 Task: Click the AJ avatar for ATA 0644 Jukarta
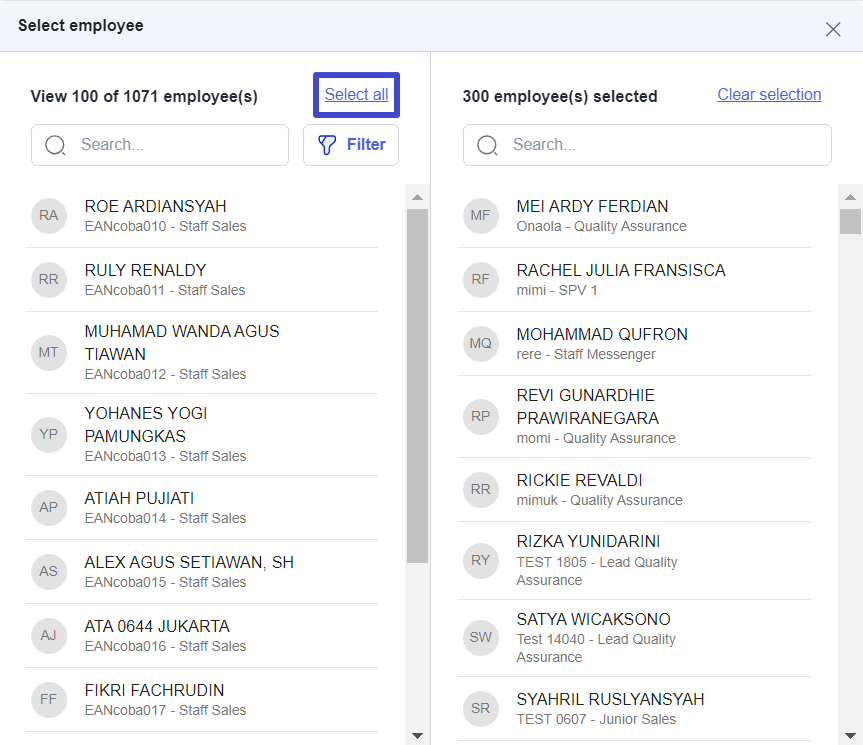click(x=49, y=635)
